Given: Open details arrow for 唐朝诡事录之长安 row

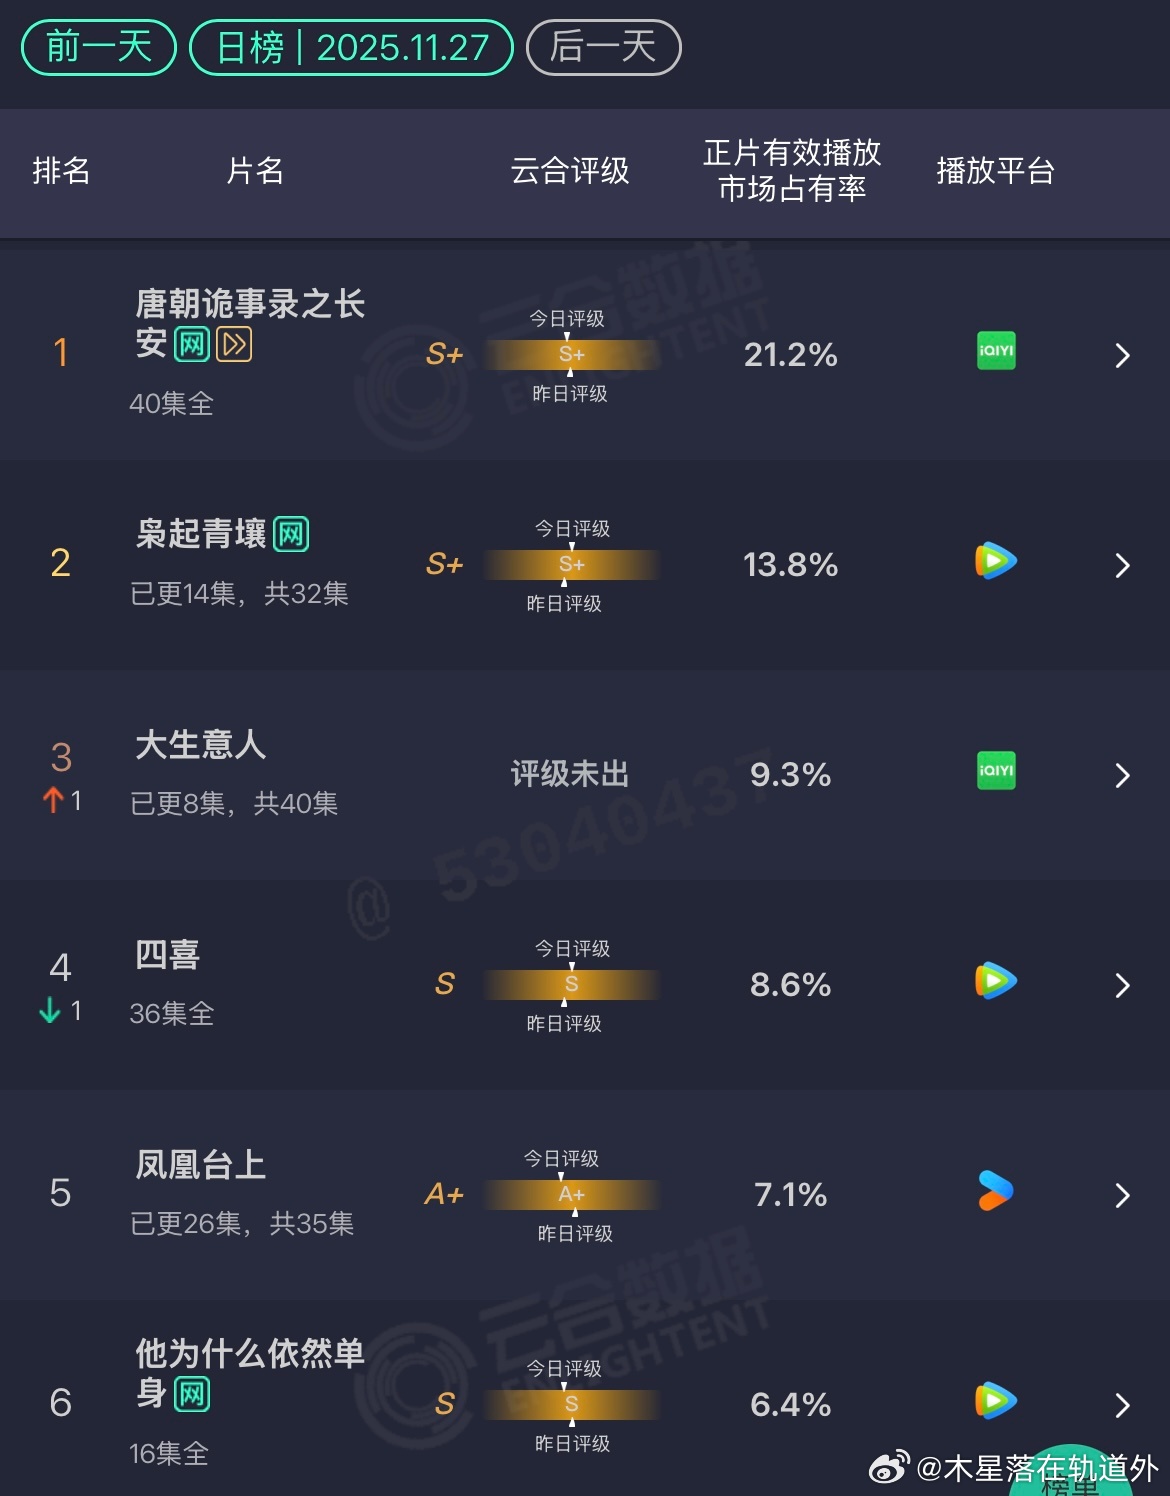Looking at the screenshot, I should tap(1122, 356).
